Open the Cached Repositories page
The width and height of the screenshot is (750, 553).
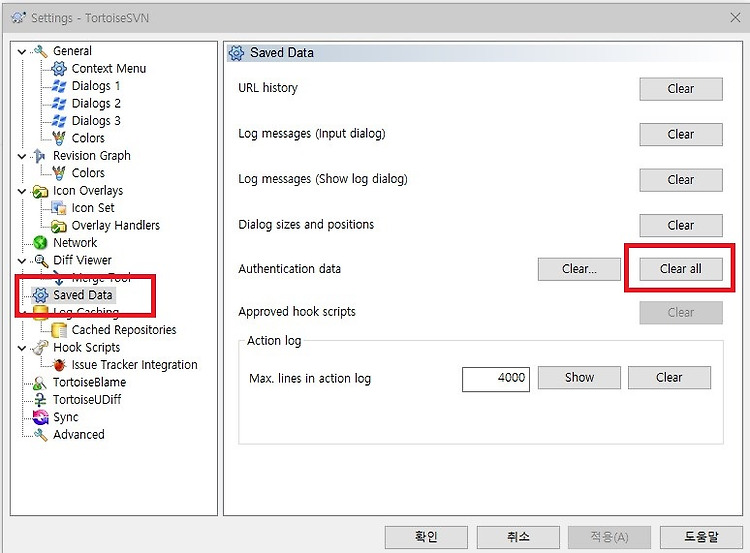coord(124,330)
